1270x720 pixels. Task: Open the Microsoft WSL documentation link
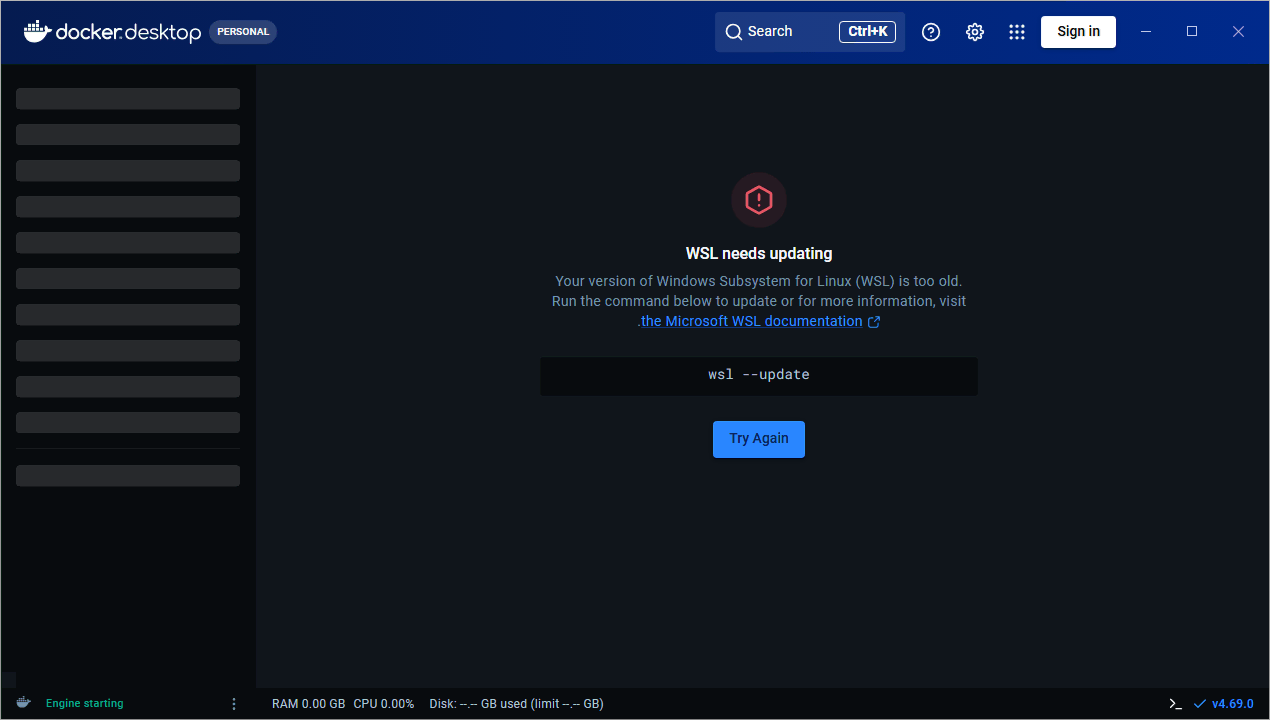click(x=750, y=322)
